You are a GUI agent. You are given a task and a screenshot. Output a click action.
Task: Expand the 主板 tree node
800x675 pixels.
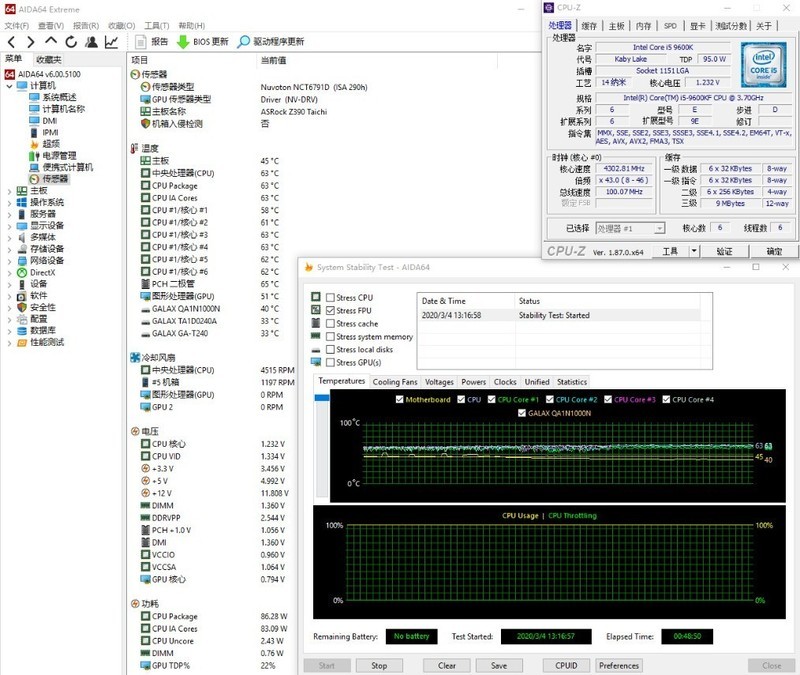click(x=10, y=190)
